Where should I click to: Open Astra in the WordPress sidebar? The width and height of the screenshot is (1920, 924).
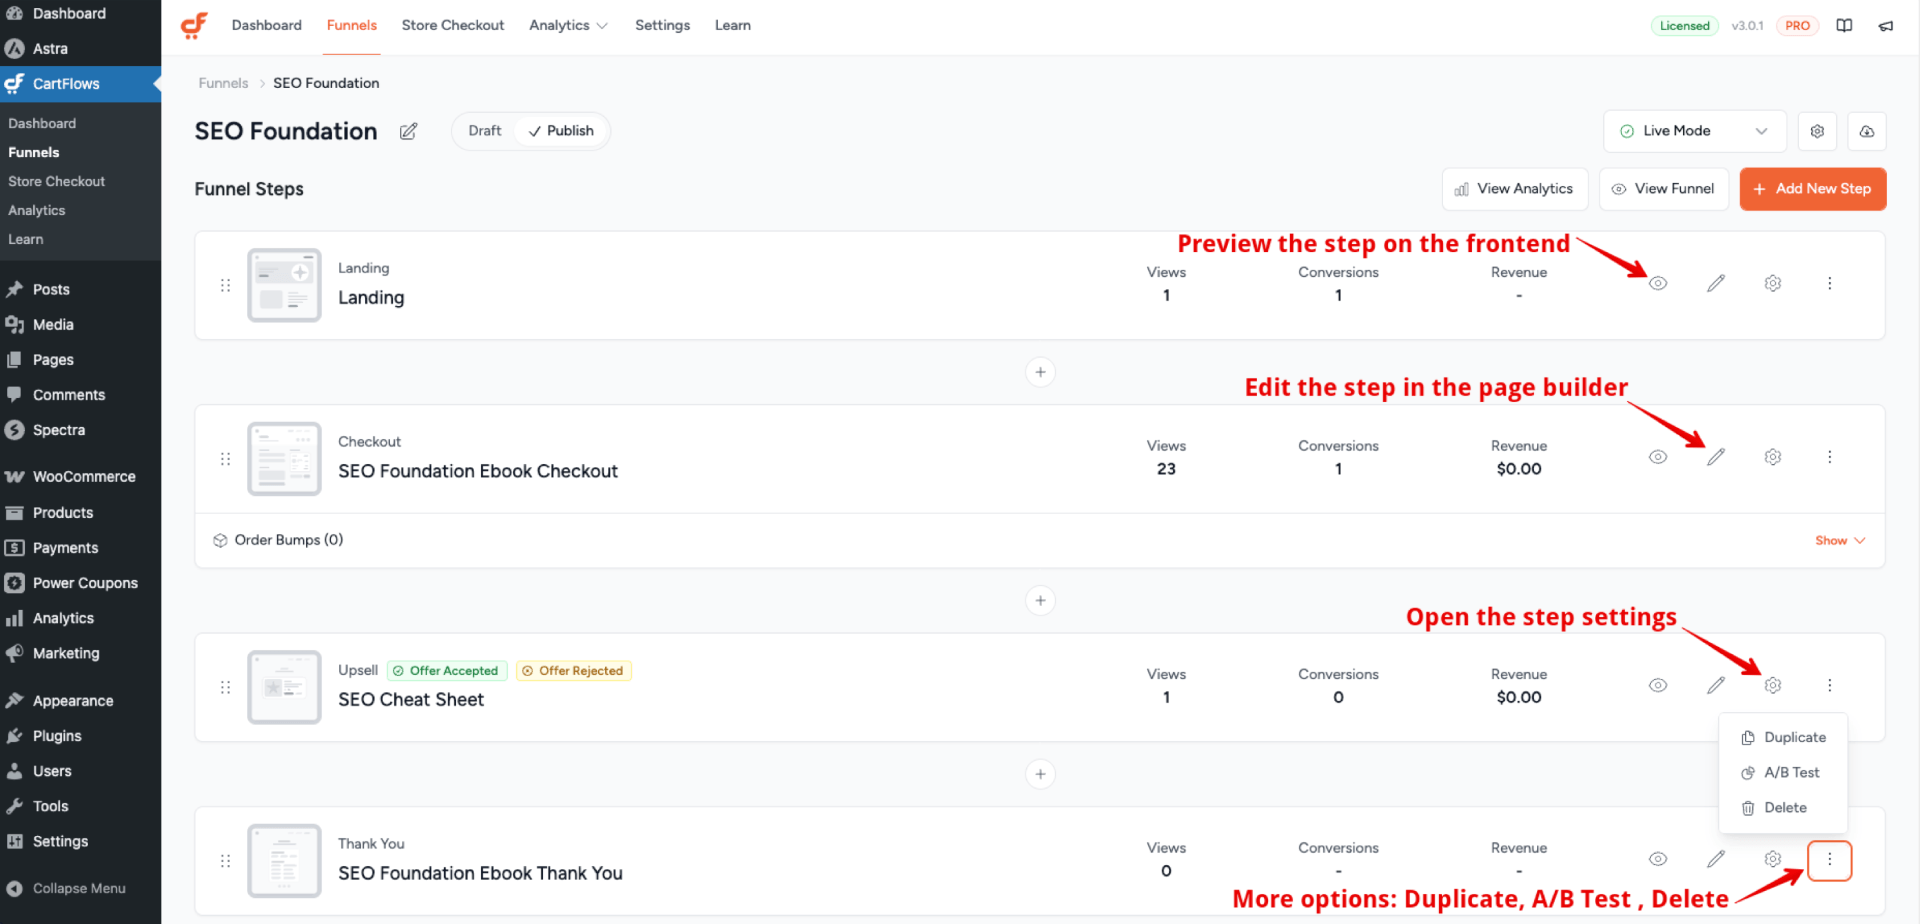pos(80,48)
